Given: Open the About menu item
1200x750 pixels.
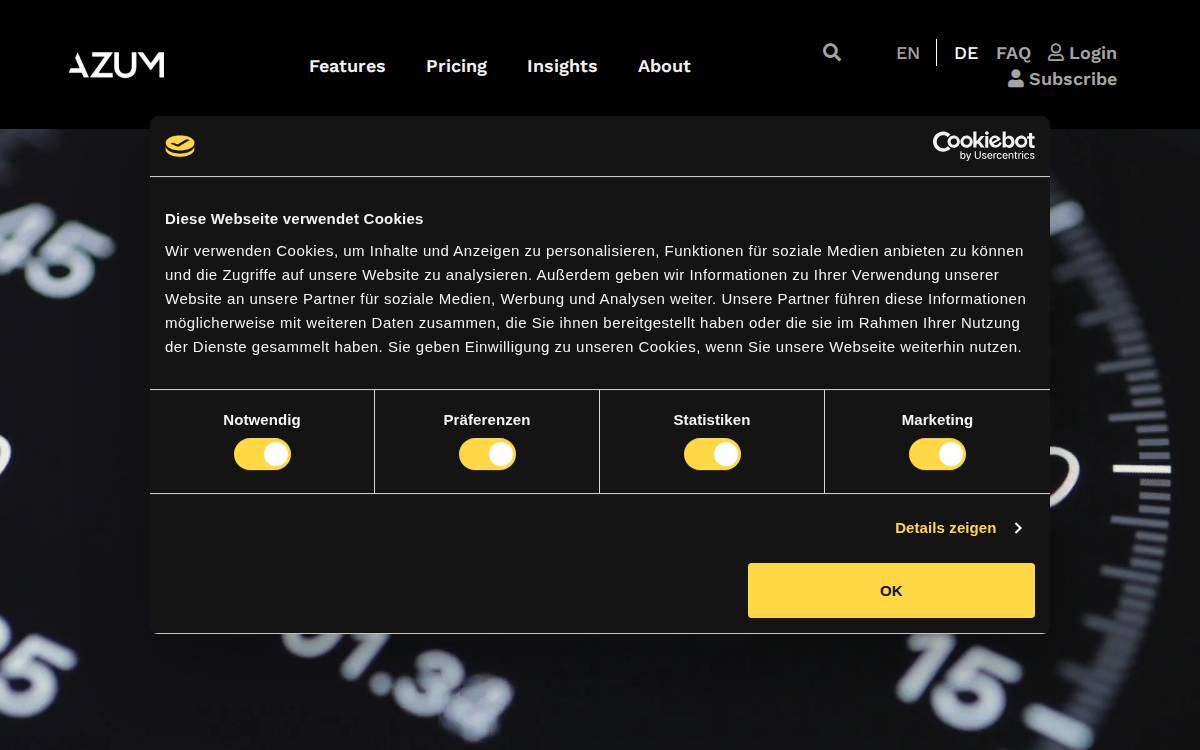Looking at the screenshot, I should tap(664, 66).
